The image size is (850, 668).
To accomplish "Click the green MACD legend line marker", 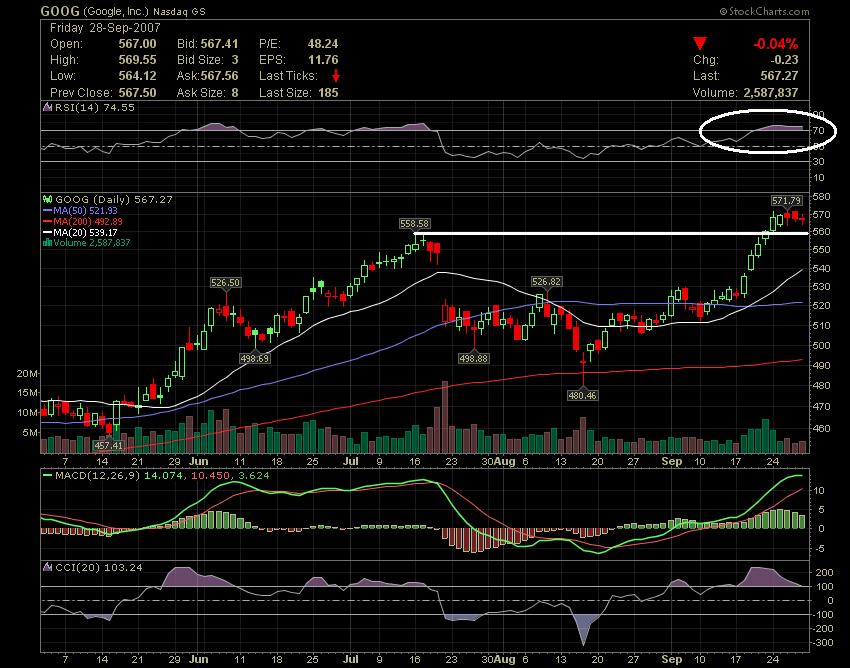I will (x=47, y=476).
